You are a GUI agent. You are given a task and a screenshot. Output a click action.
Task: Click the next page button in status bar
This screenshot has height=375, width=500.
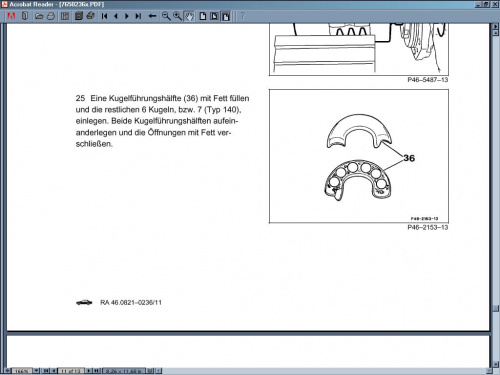pos(89,371)
